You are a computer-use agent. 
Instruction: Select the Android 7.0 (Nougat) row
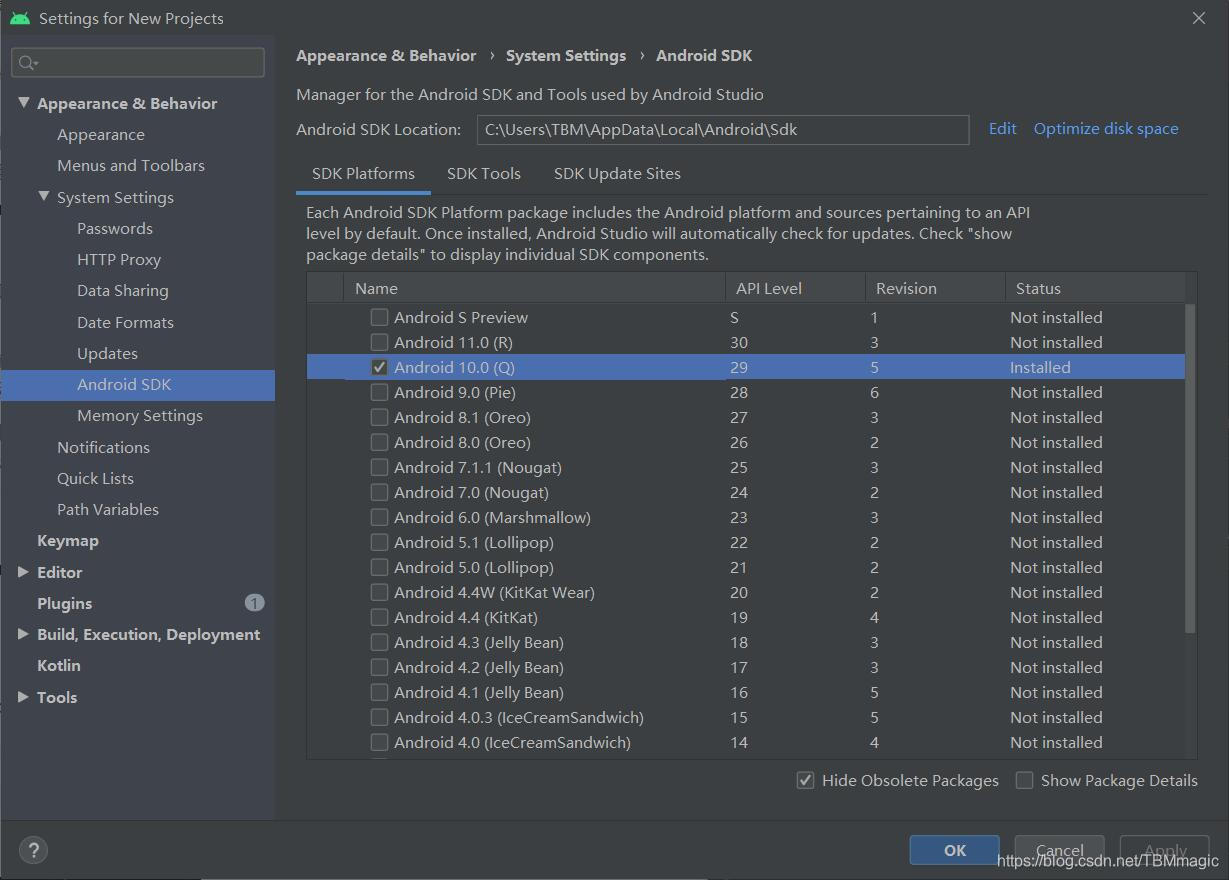coord(745,492)
